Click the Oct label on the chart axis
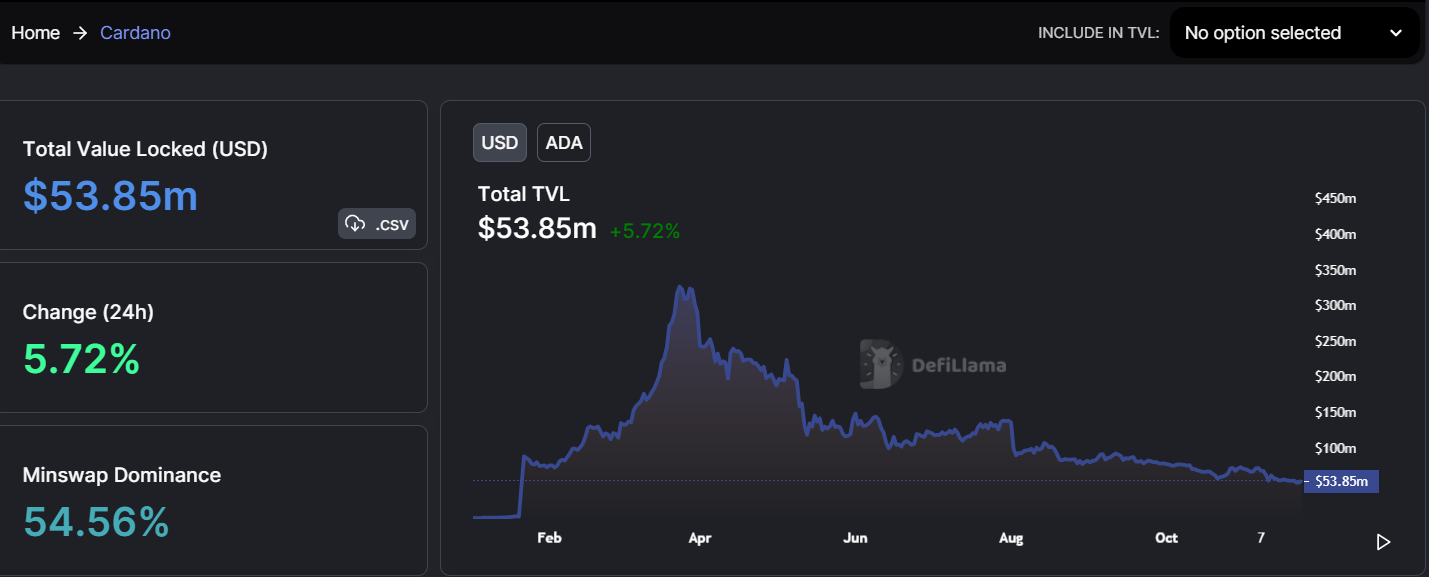The height and width of the screenshot is (577, 1429). (1166, 538)
